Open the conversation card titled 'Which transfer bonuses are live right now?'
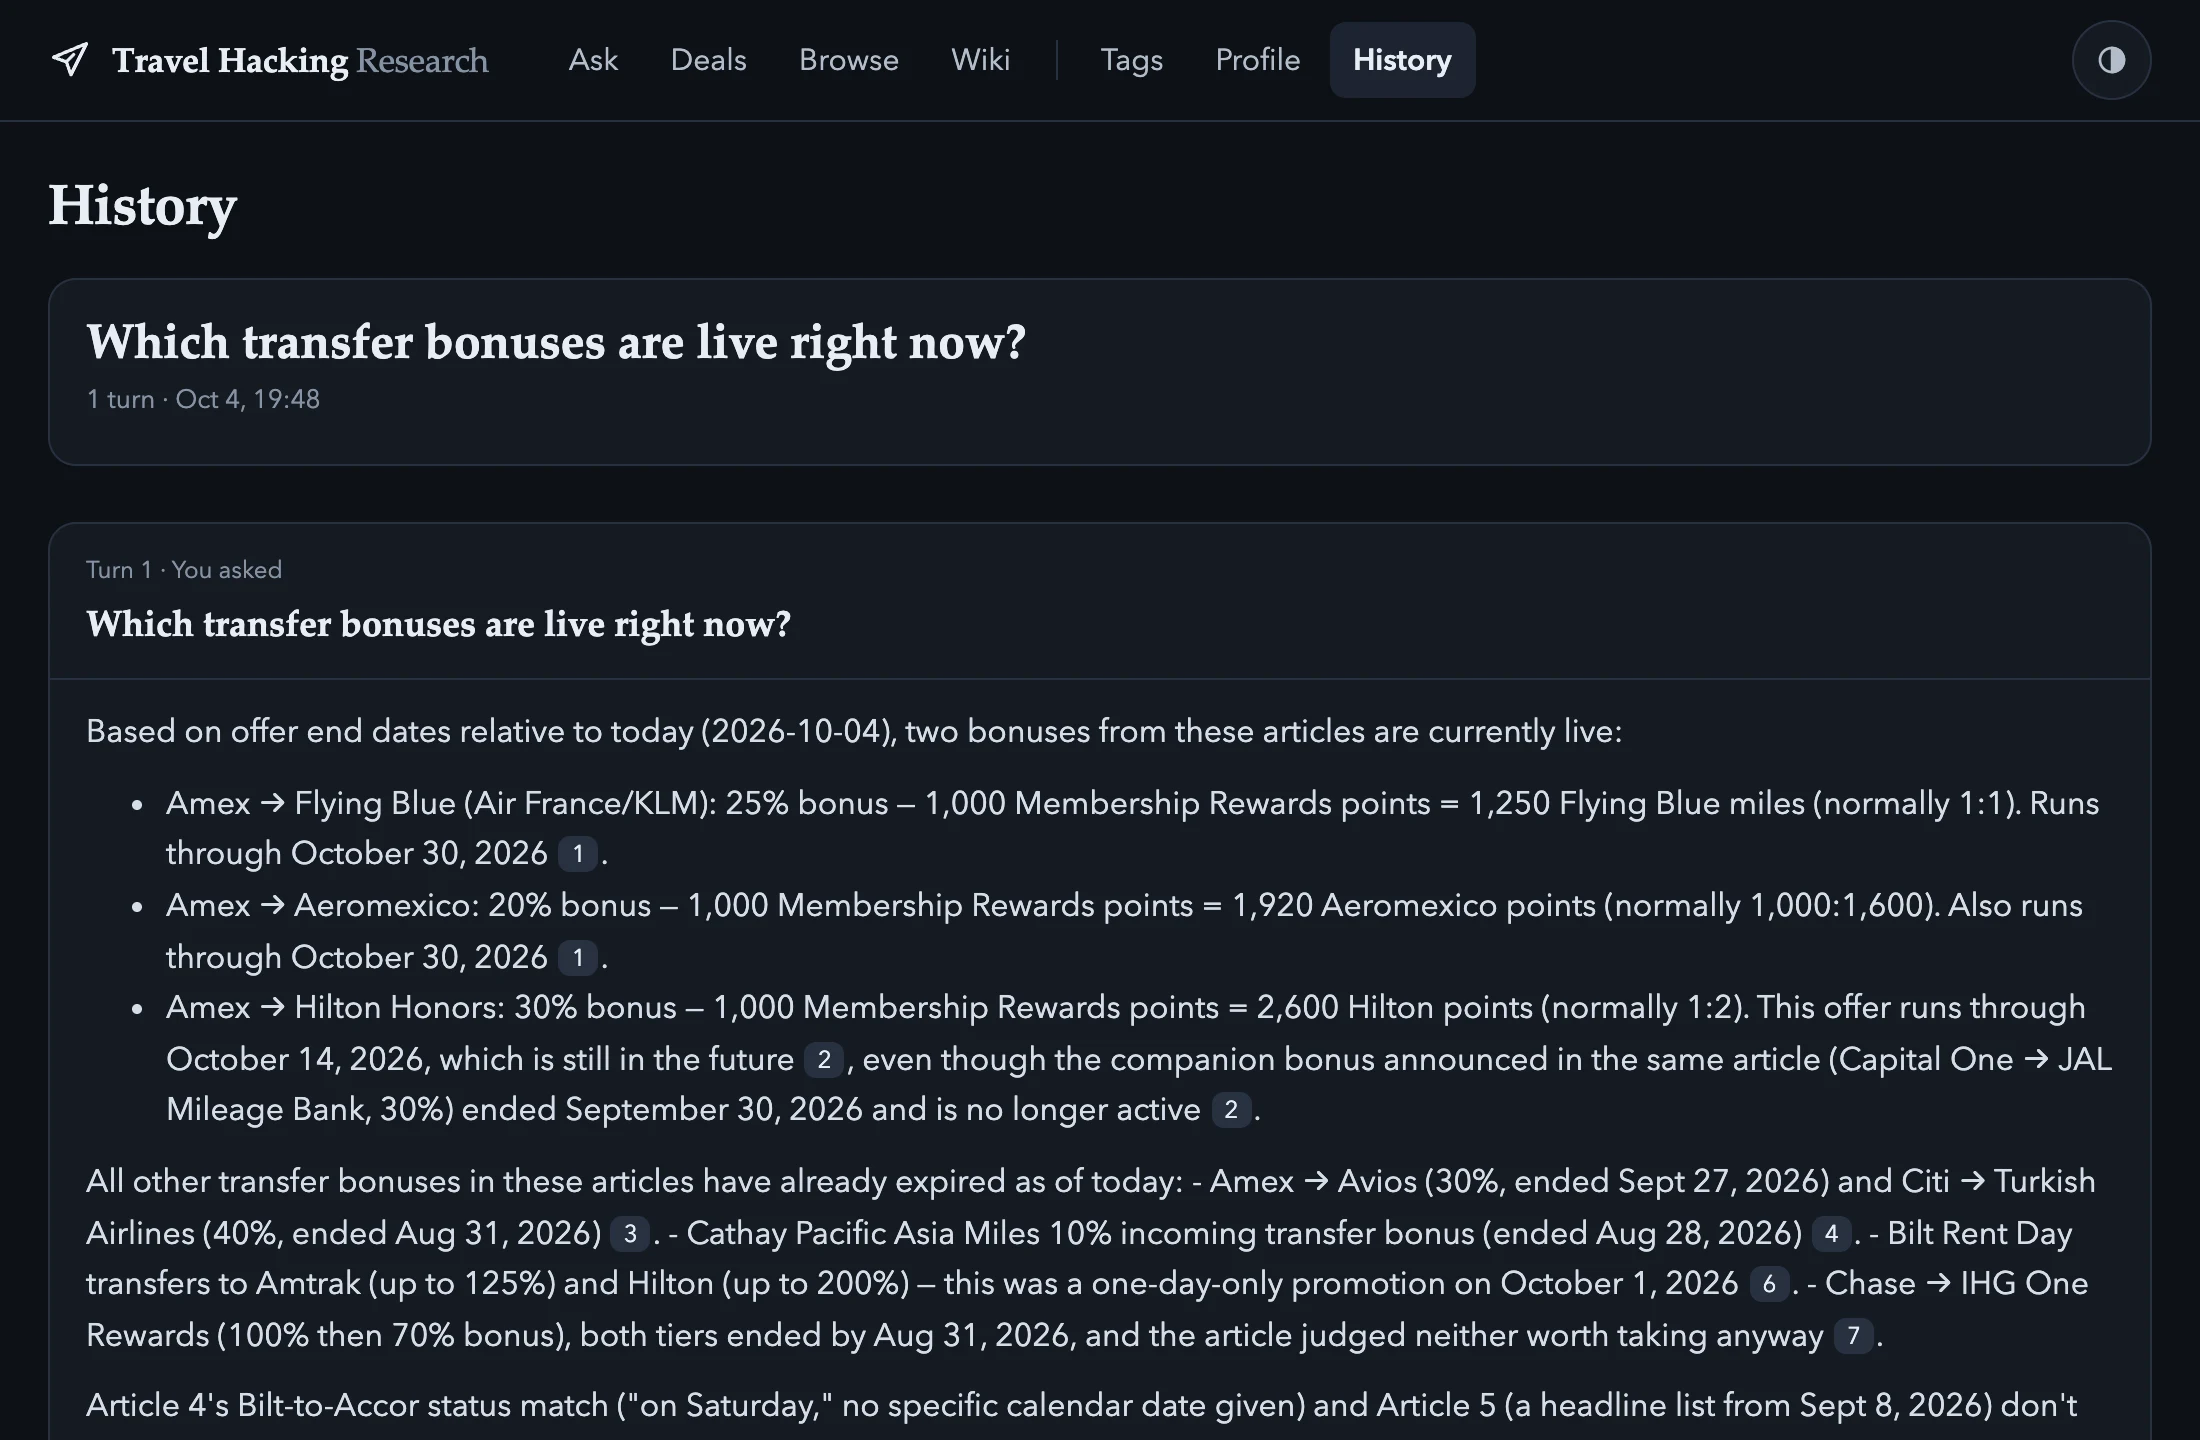Image resolution: width=2200 pixels, height=1440 pixels. coord(1099,372)
